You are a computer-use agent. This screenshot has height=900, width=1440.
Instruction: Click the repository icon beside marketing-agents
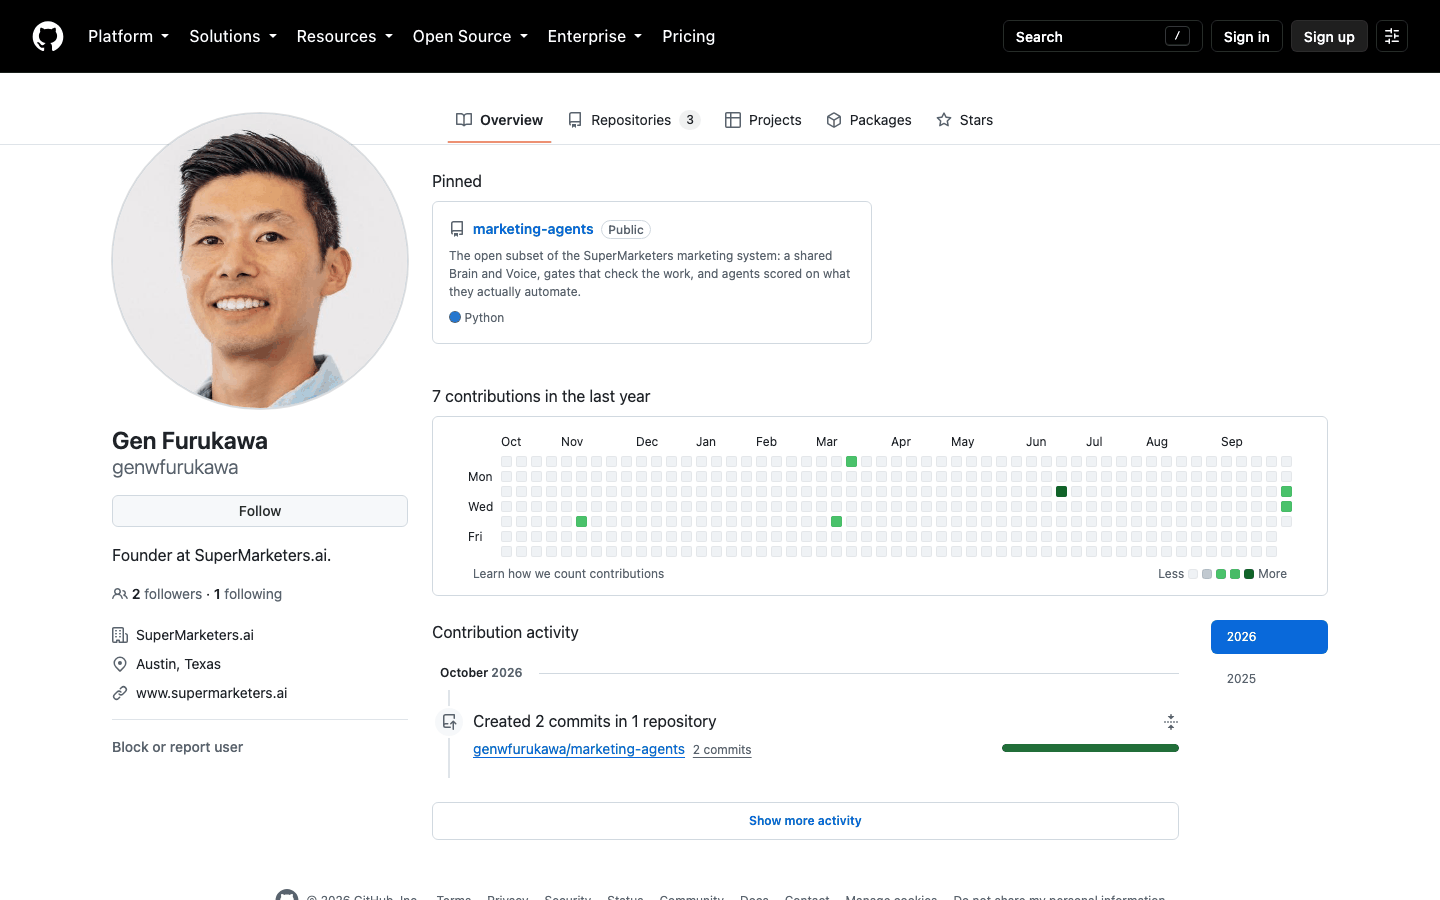pyautogui.click(x=457, y=229)
